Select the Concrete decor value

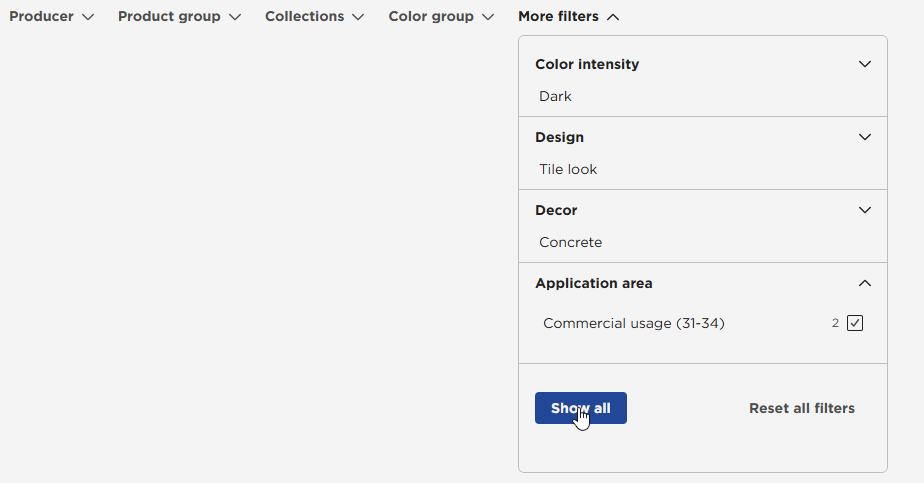point(570,242)
